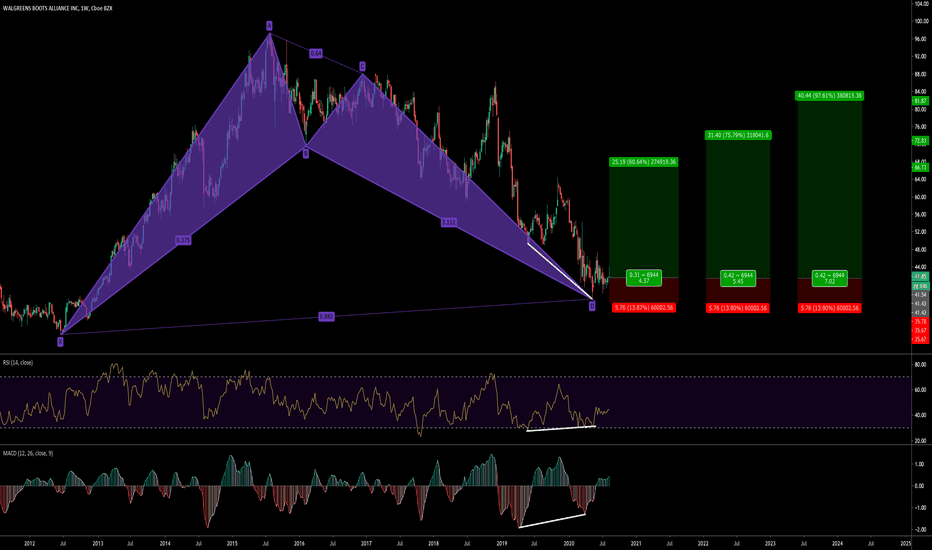Select the white divergence line in MACD pane

pyautogui.click(x=552, y=520)
